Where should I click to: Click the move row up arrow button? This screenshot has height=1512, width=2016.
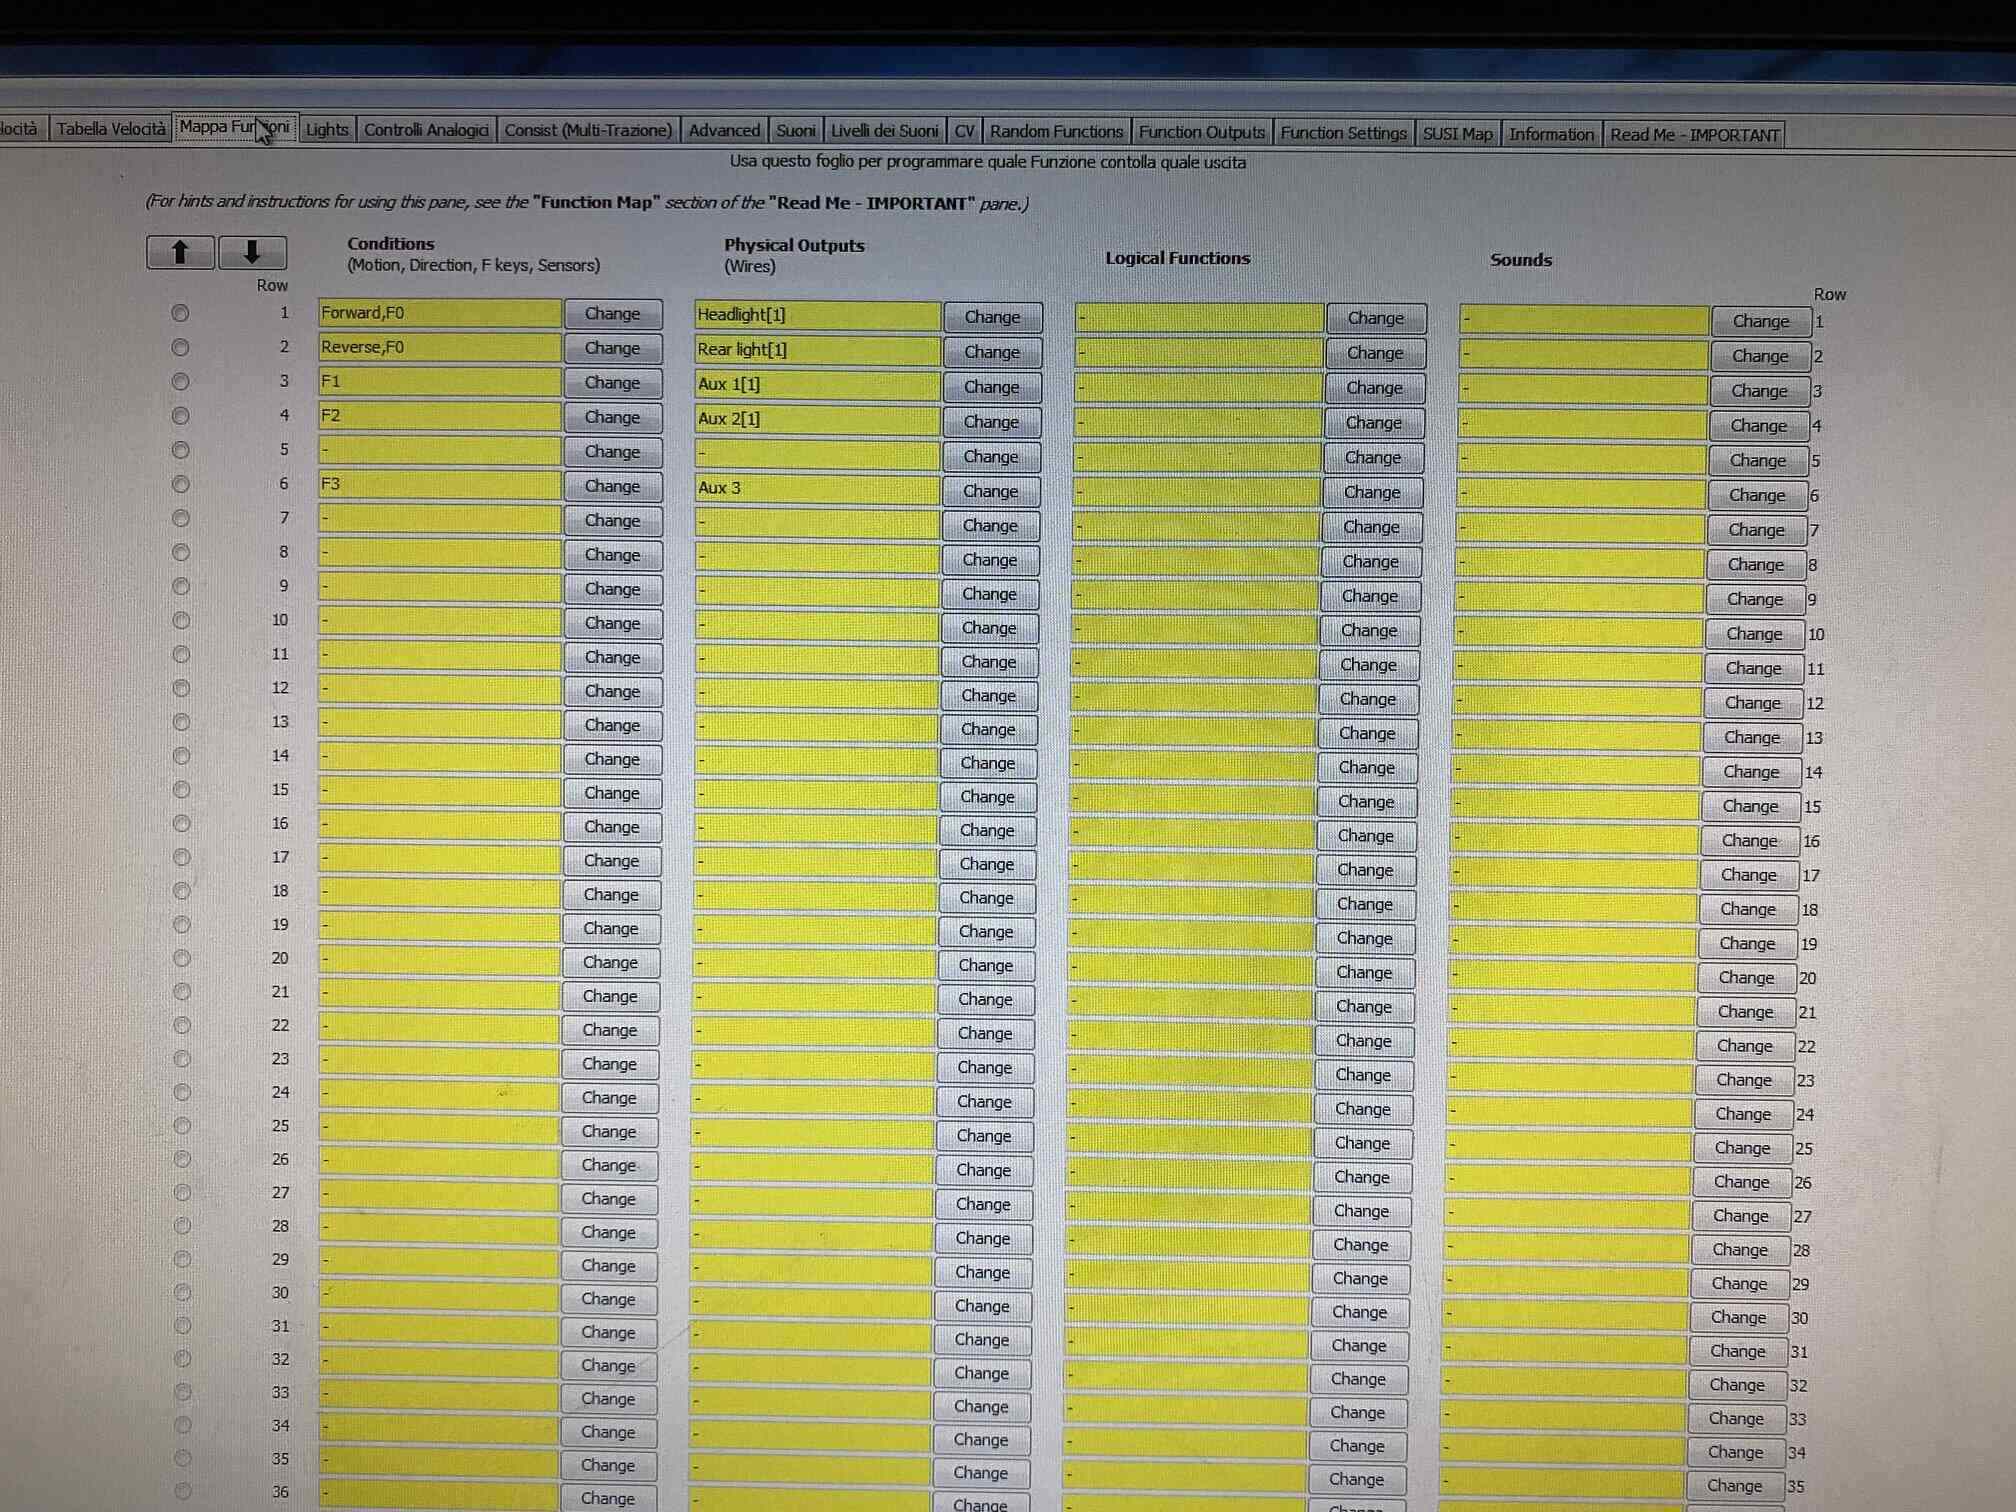(x=180, y=252)
